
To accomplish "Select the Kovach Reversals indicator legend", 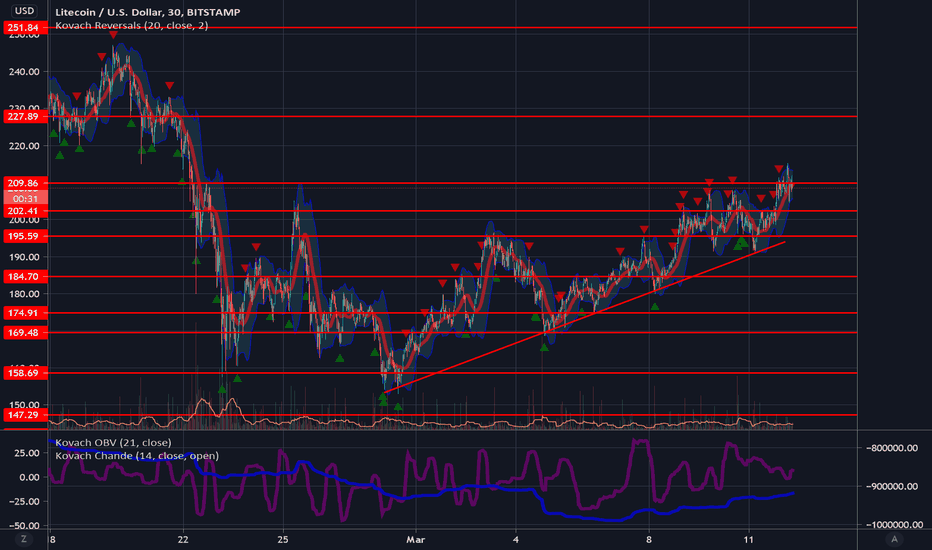I will 131,26.
